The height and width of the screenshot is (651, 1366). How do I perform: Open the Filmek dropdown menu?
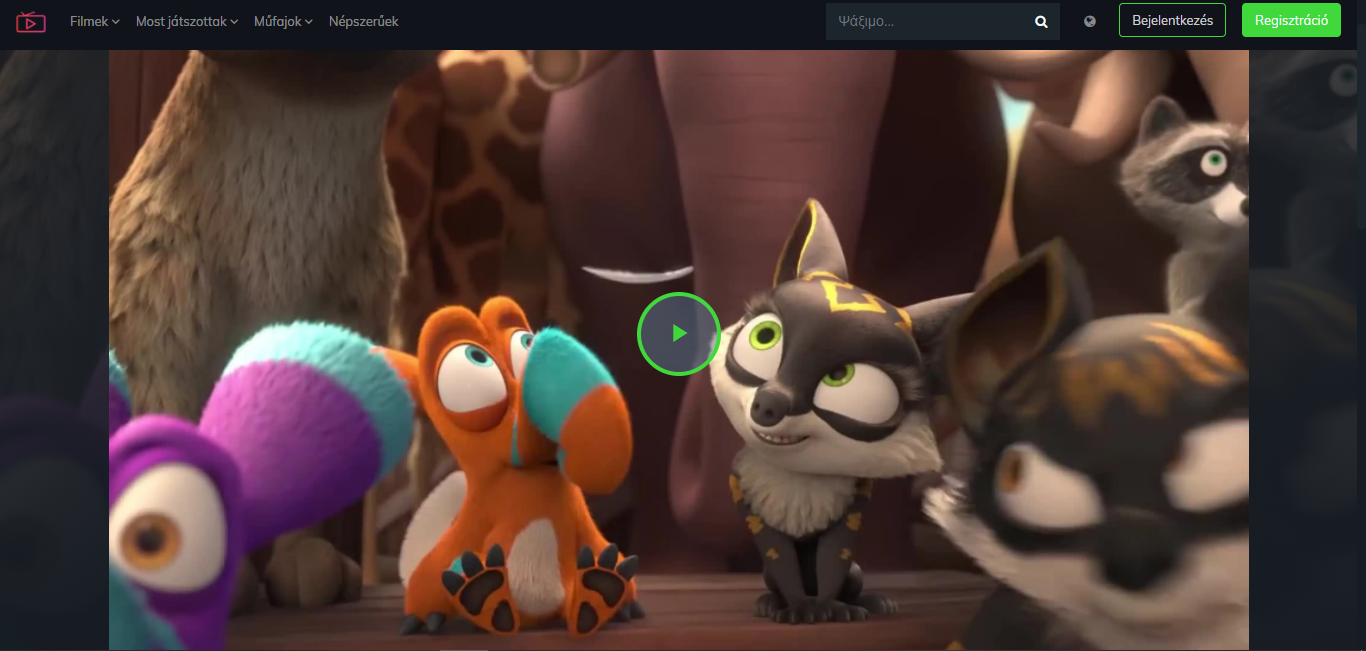coord(95,21)
